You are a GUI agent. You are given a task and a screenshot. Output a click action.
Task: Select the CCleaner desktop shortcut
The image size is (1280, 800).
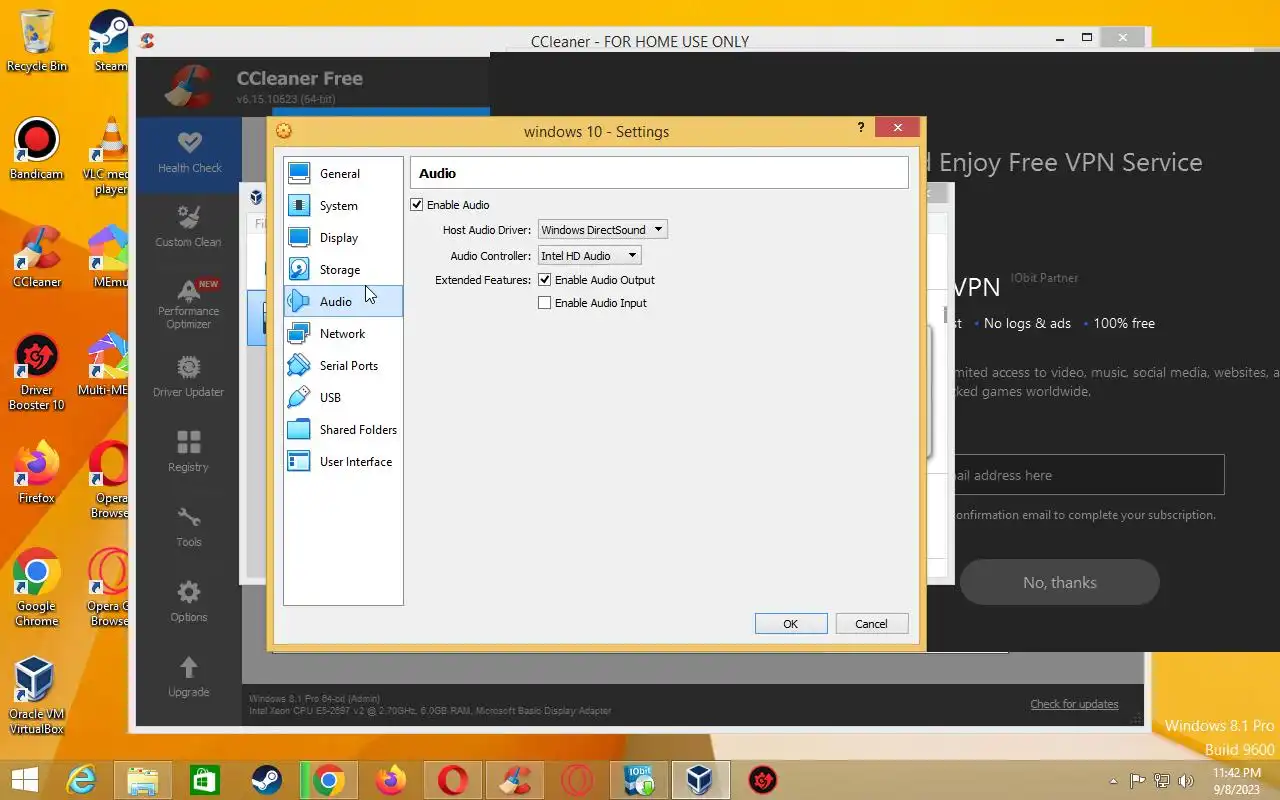click(x=37, y=257)
